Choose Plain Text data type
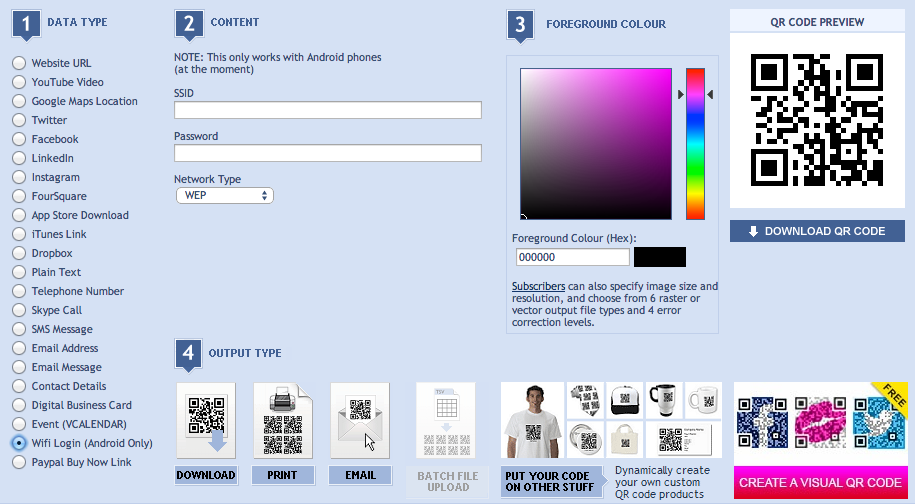915x504 pixels. [x=19, y=272]
